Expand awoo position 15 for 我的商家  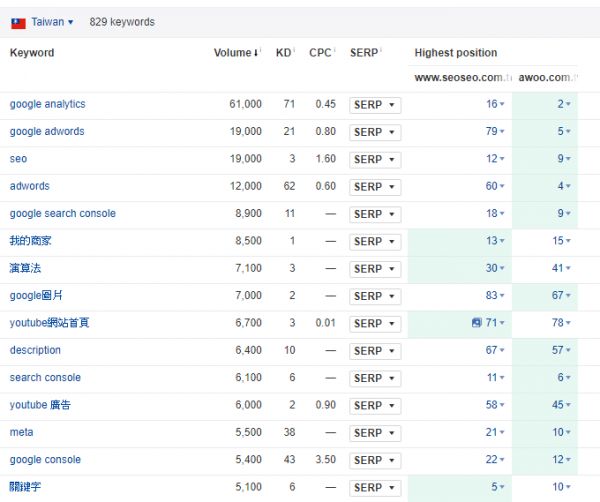pyautogui.click(x=561, y=241)
